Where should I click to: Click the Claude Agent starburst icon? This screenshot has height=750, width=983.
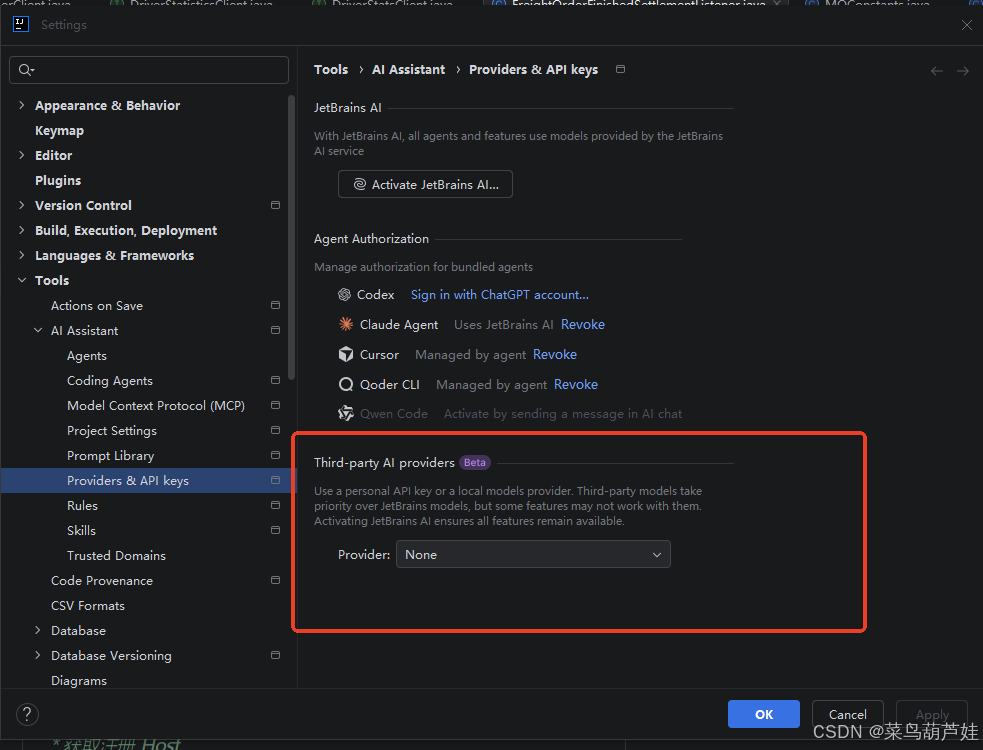[345, 324]
